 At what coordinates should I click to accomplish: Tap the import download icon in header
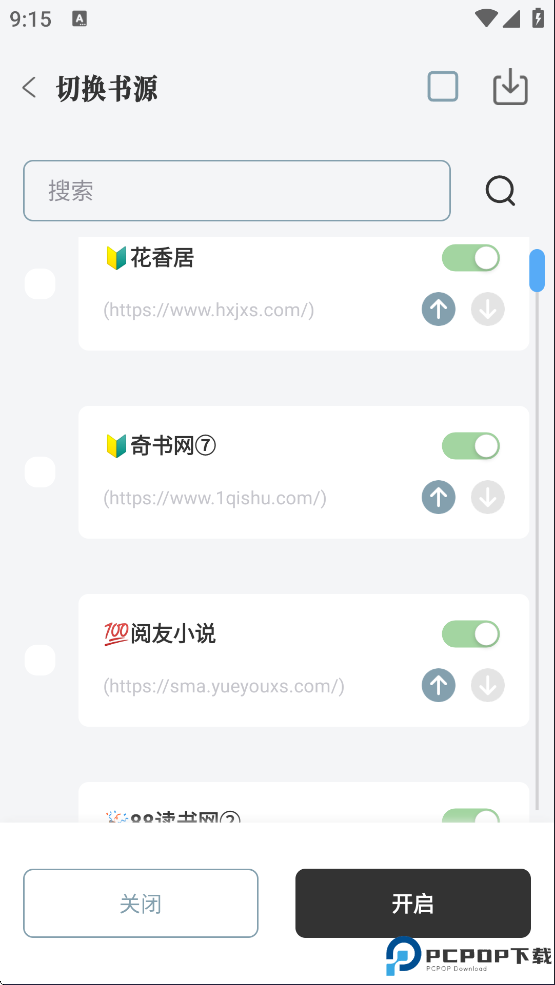pyautogui.click(x=510, y=87)
